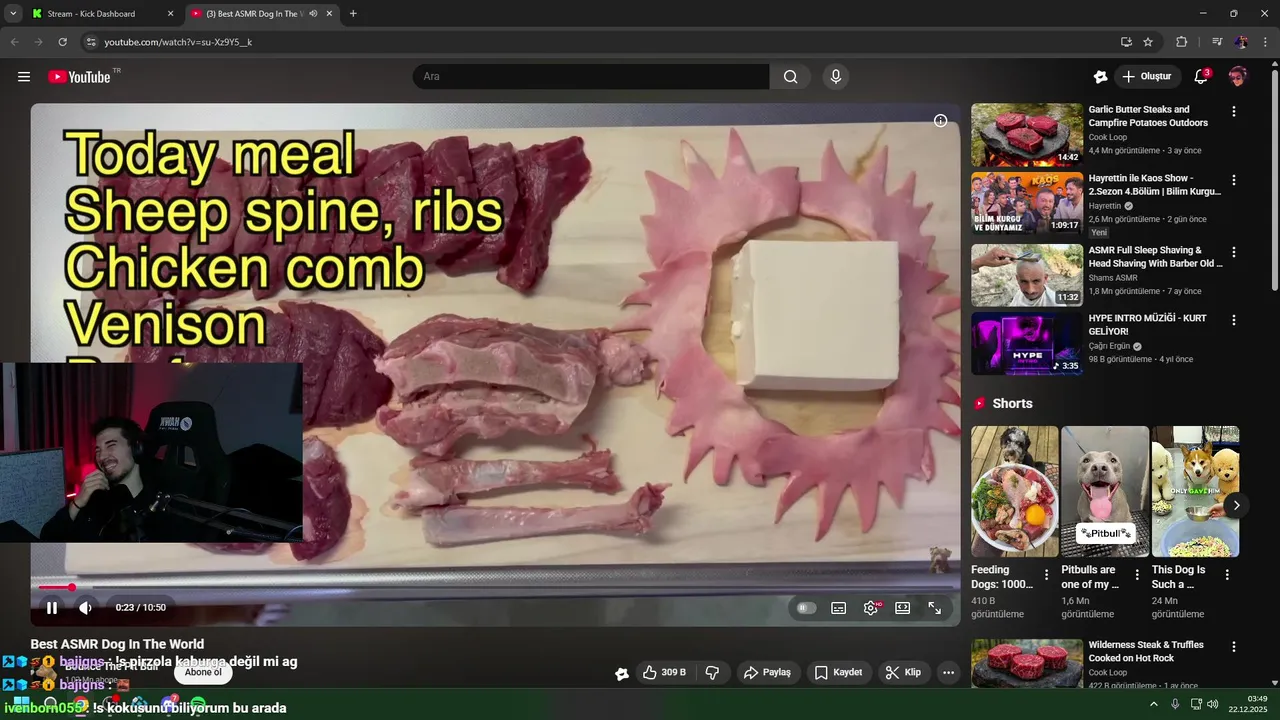This screenshot has width=1280, height=720.
Task: Reload the page
Action: [62, 42]
